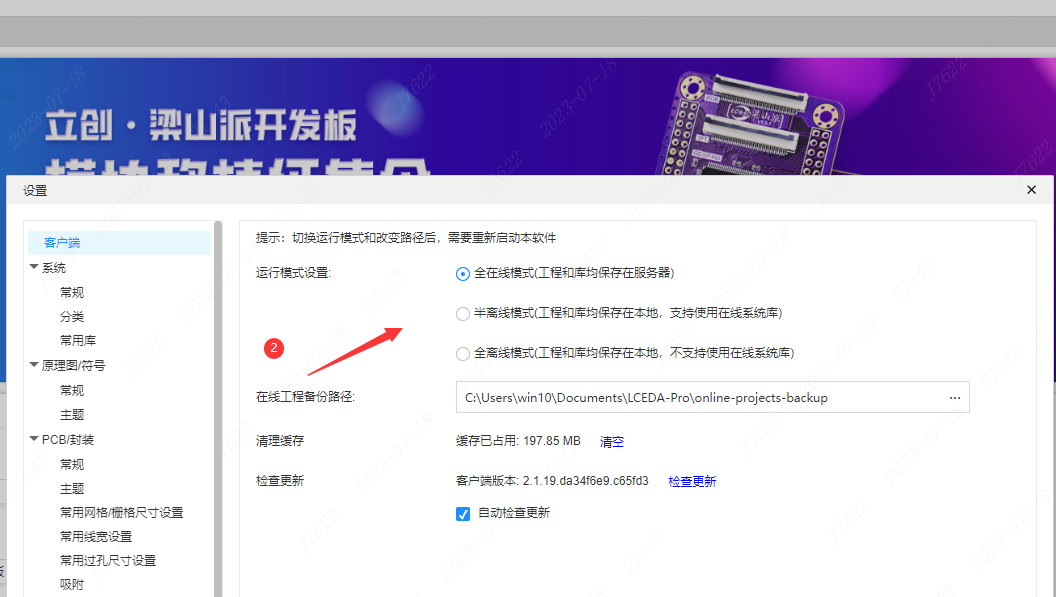Open 主题 under PCB/封装
This screenshot has width=1056, height=597.
[72, 489]
